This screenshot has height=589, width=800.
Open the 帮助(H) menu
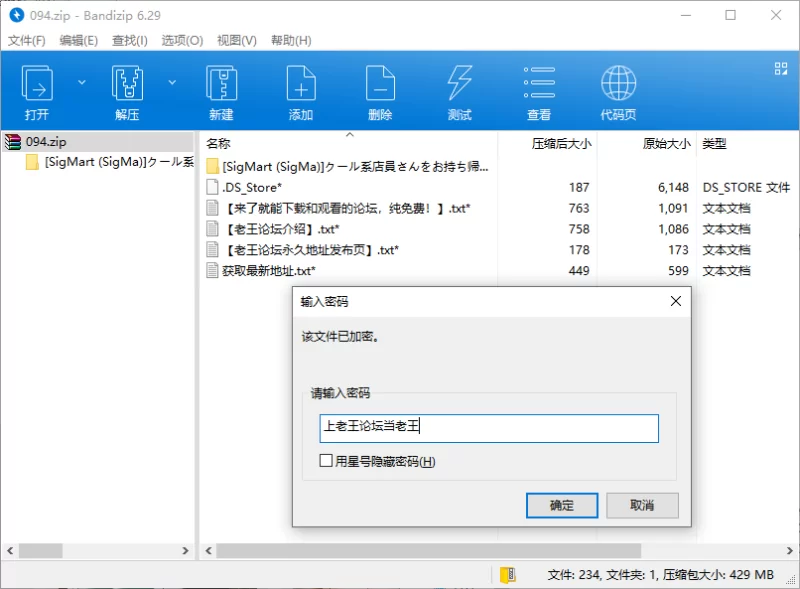[291, 40]
